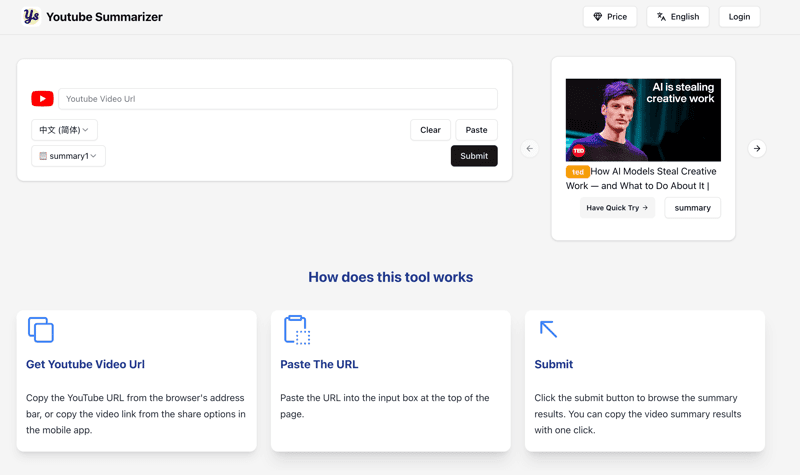This screenshot has width=800, height=475.
Task: Click the arrow icon above Submit card
Action: pos(548,329)
